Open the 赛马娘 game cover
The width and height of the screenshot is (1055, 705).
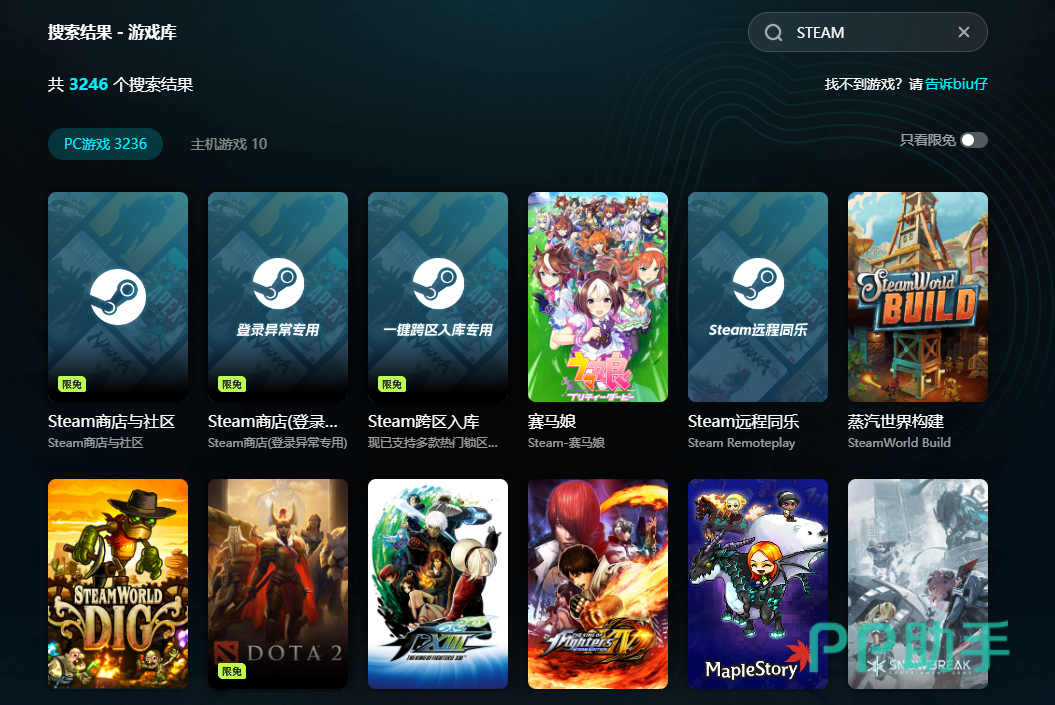pos(597,297)
